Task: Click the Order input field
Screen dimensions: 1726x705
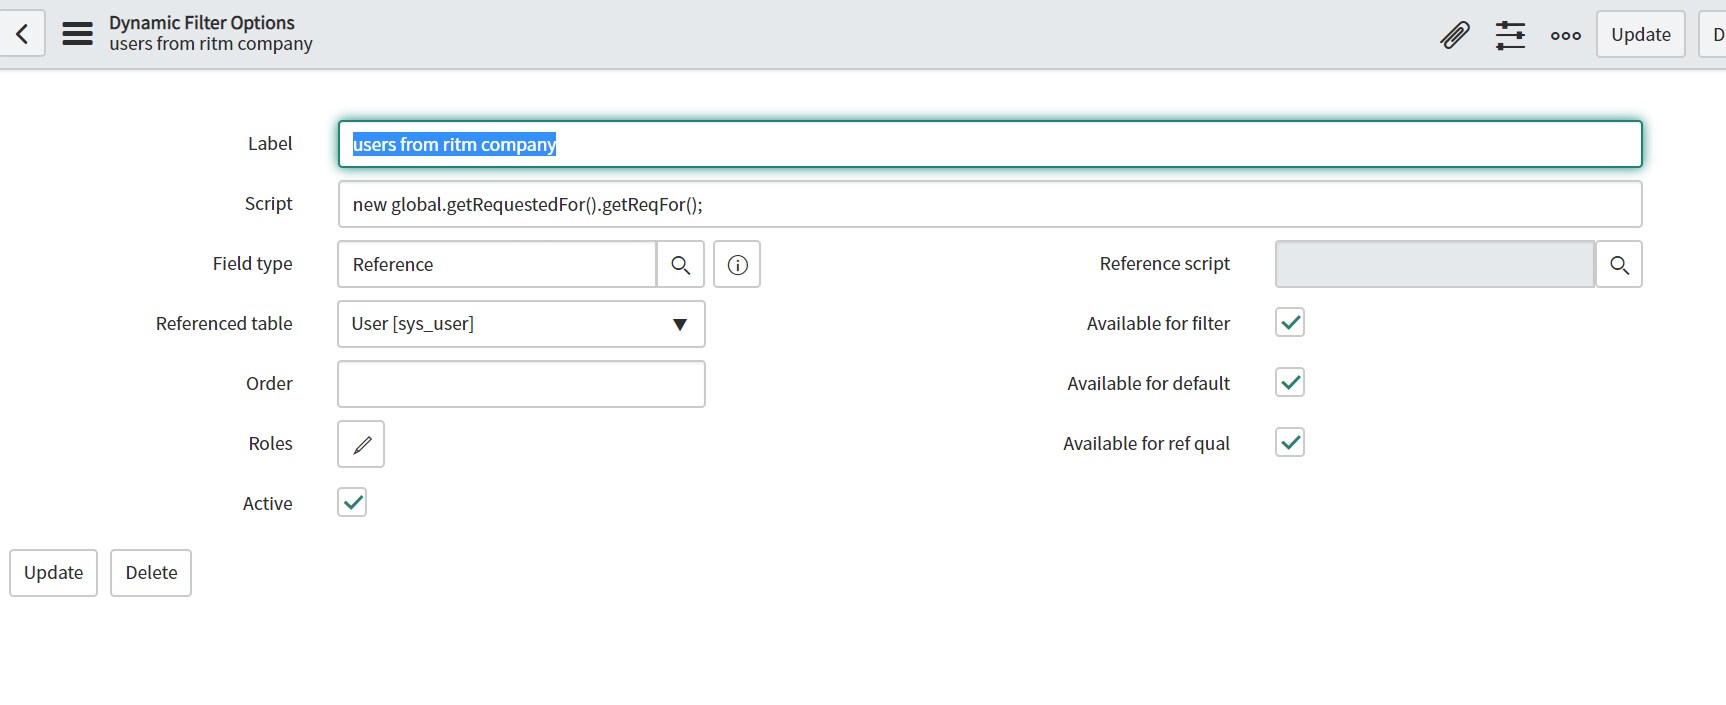Action: click(521, 384)
